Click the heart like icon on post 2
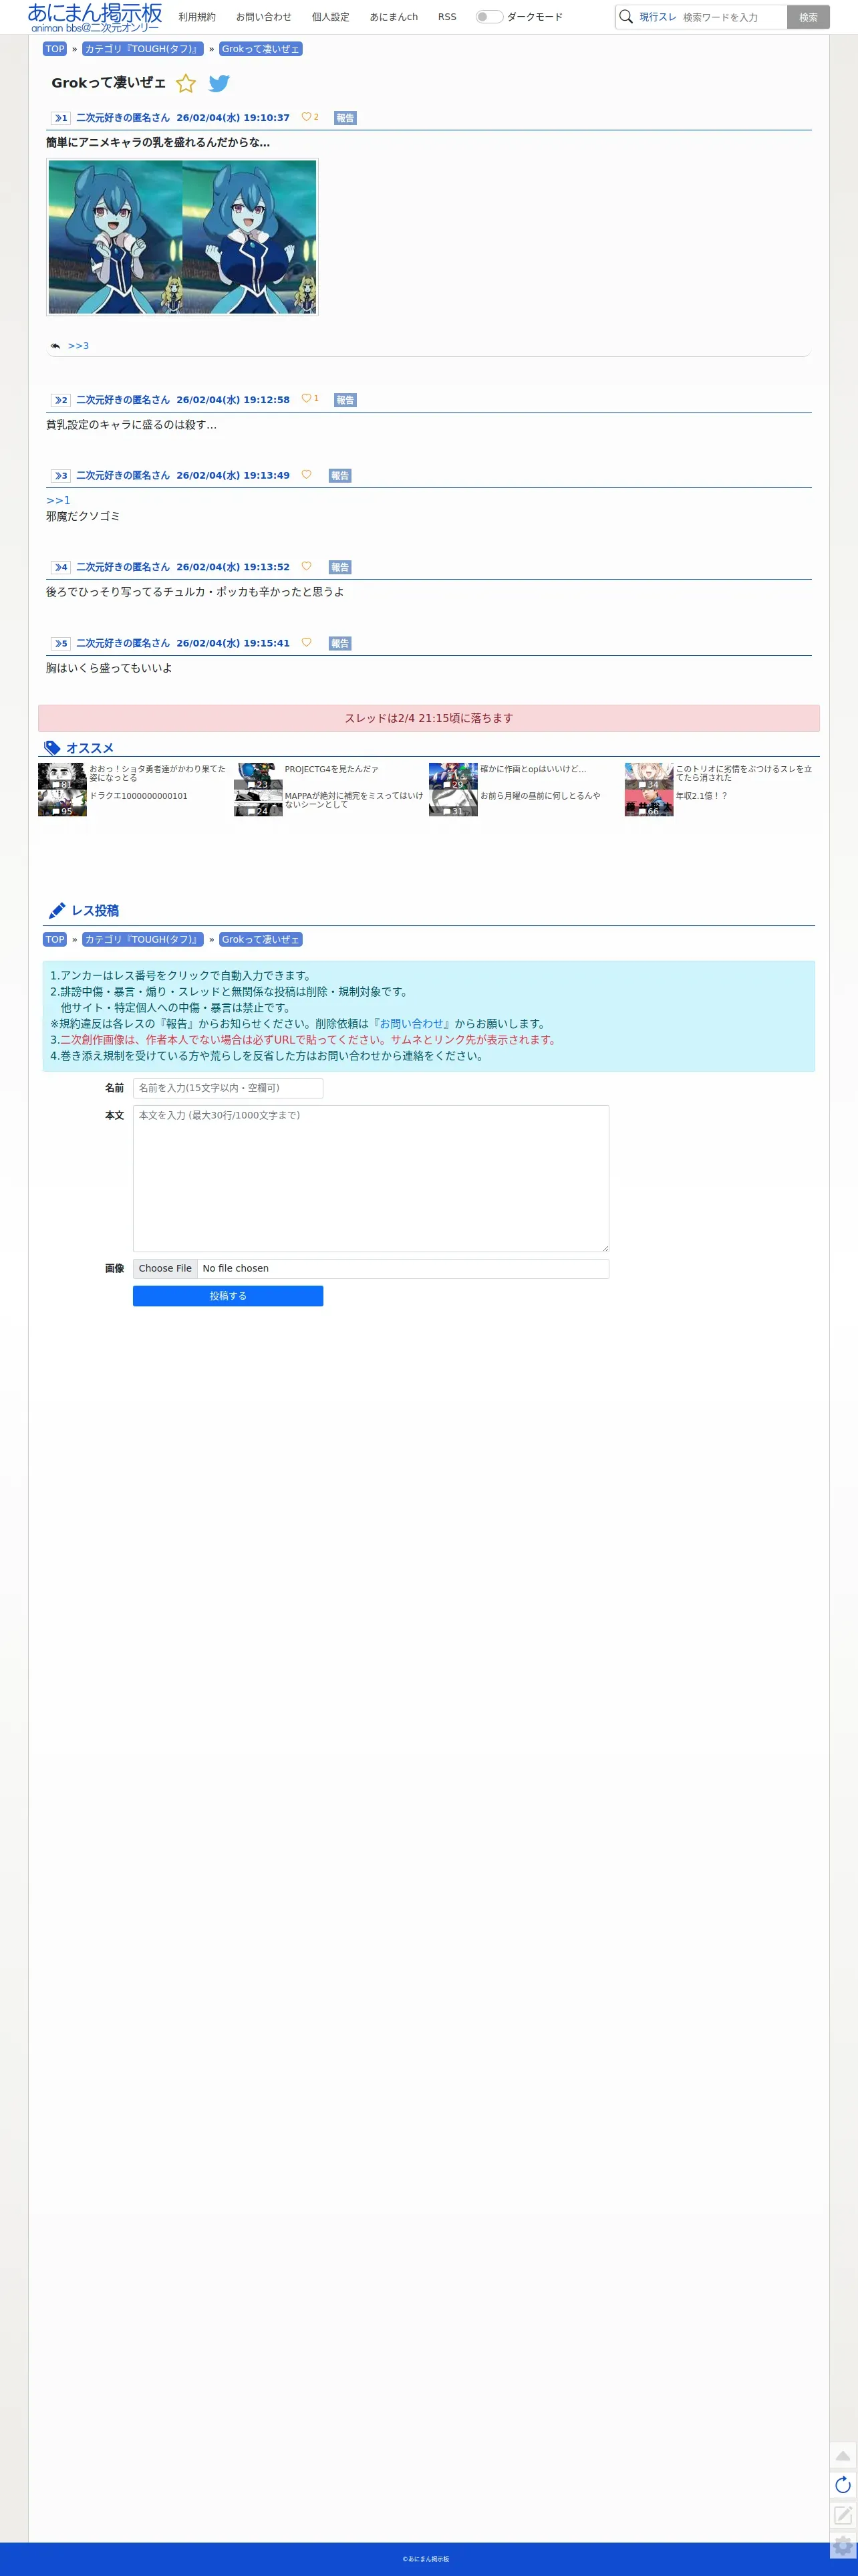Image resolution: width=858 pixels, height=2576 pixels. coord(306,399)
